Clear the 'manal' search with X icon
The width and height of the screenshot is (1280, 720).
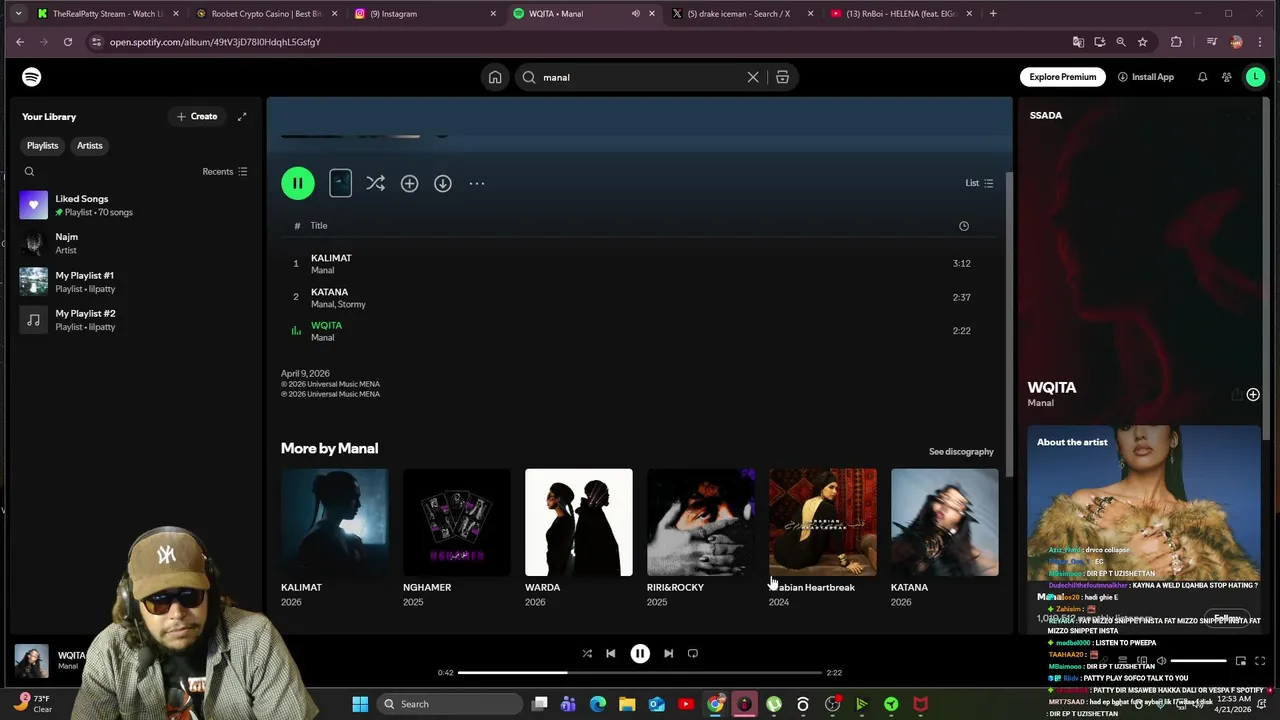coord(753,77)
